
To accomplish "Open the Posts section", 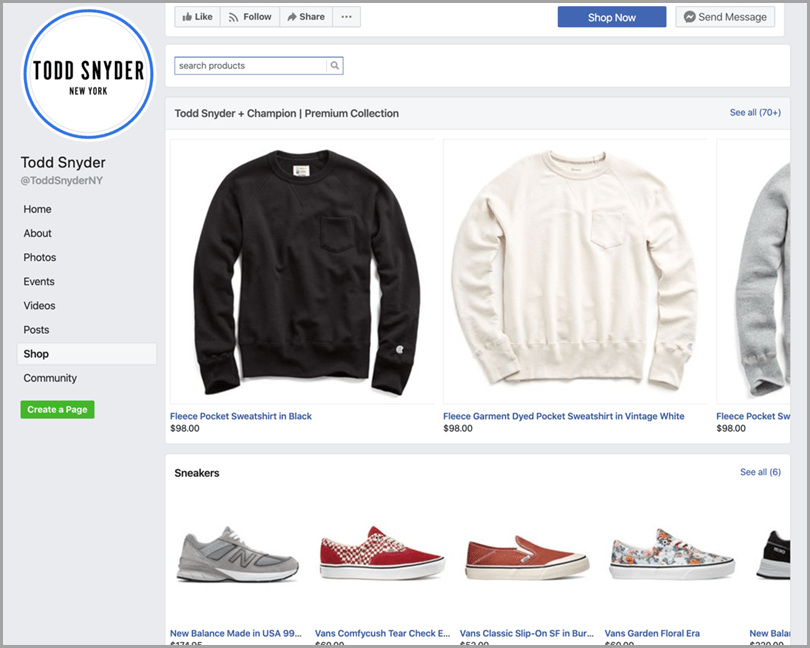I will [x=36, y=330].
